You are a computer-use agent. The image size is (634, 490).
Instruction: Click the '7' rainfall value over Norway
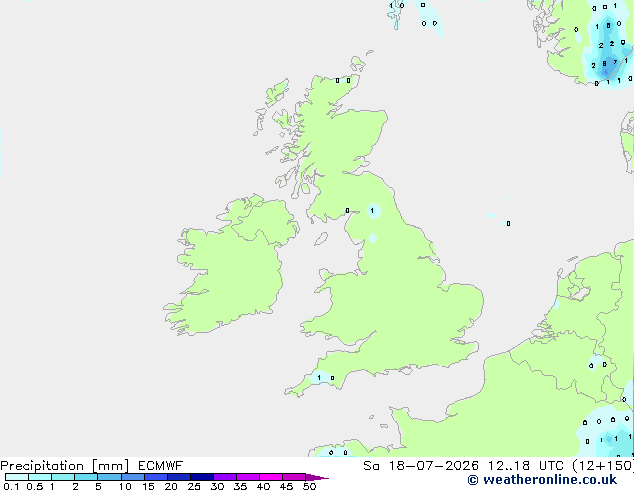point(615,62)
